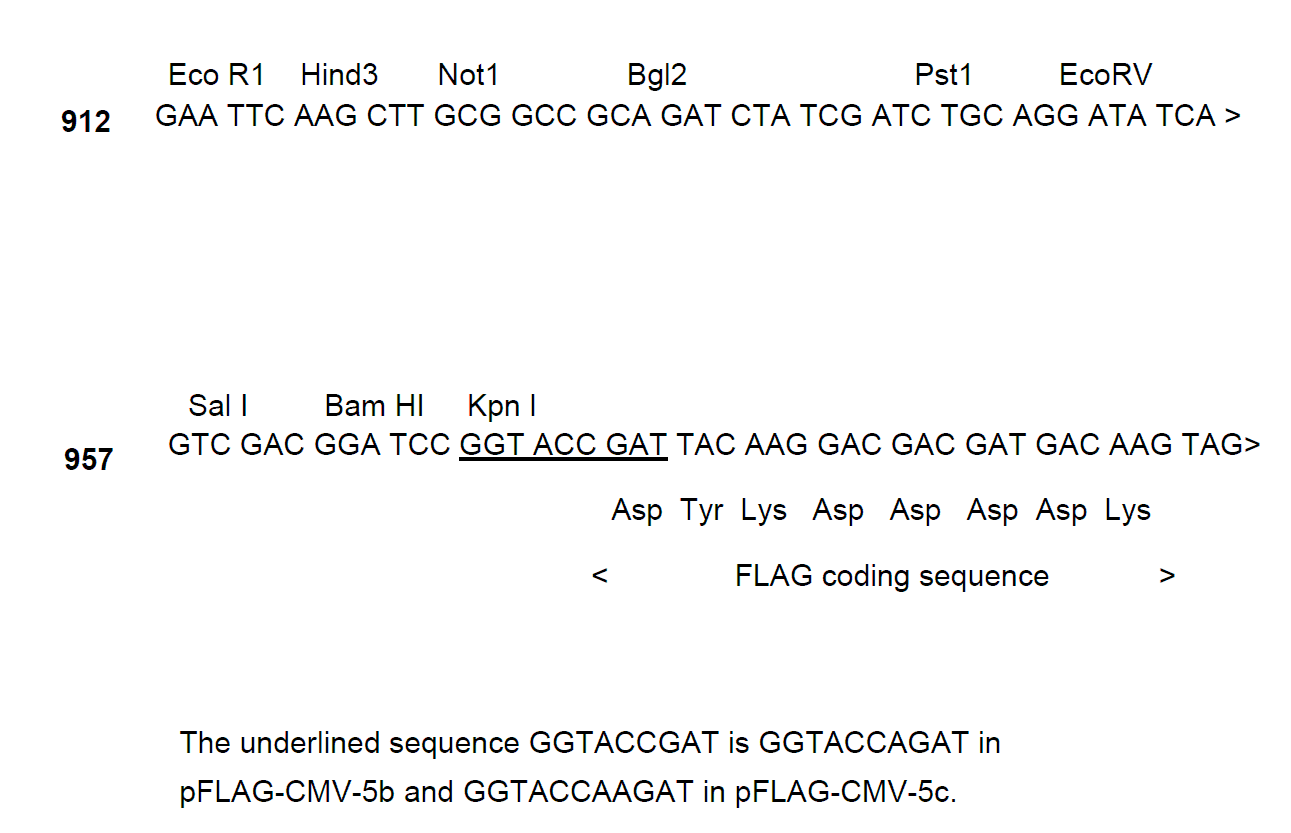Select the GAA codon at sequence start
This screenshot has width=1291, height=833.
click(187, 116)
